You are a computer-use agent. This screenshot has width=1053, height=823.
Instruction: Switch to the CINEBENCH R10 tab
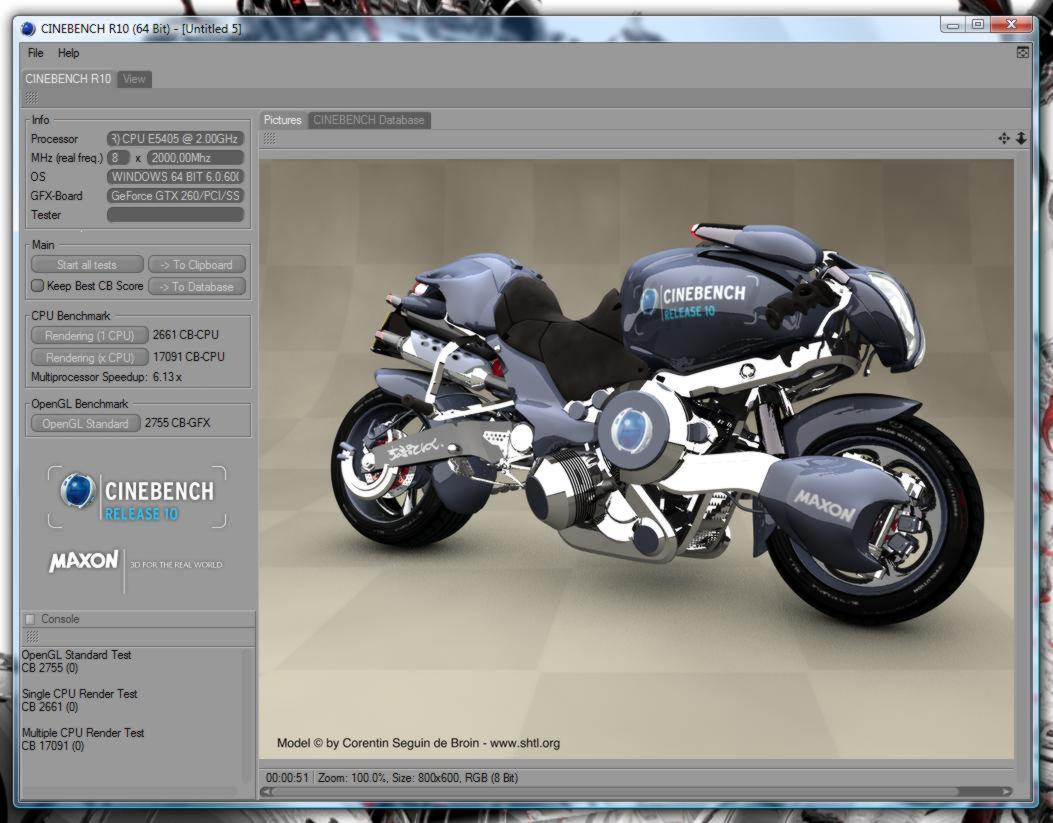(68, 79)
